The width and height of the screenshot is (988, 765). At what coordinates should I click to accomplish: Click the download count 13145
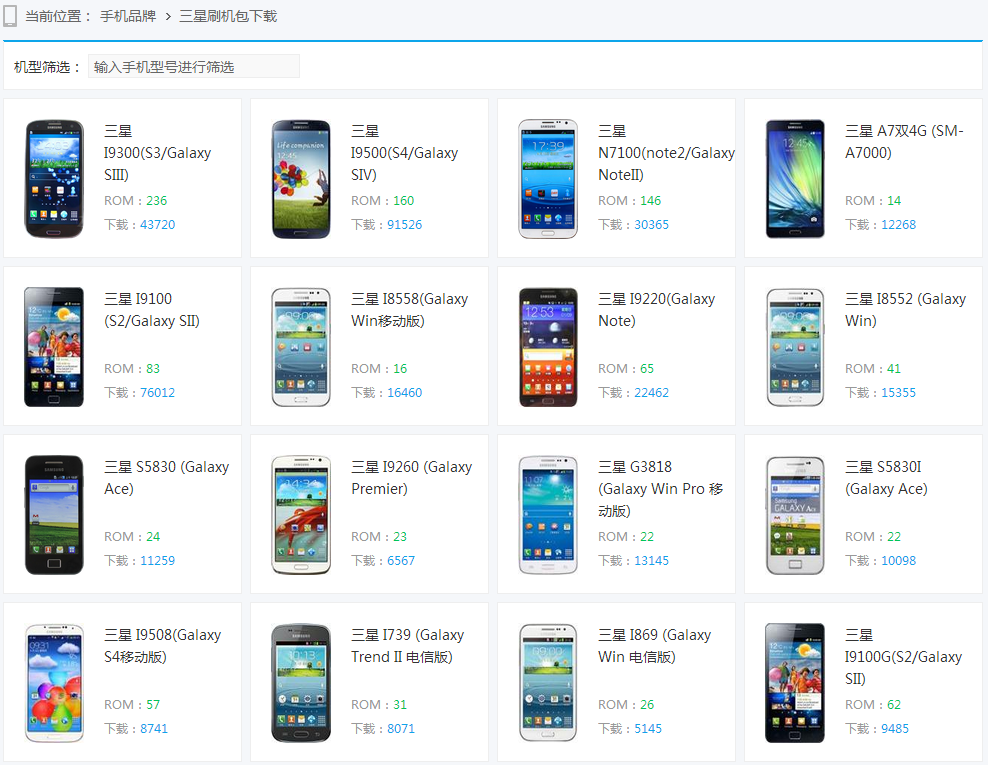pyautogui.click(x=652, y=561)
